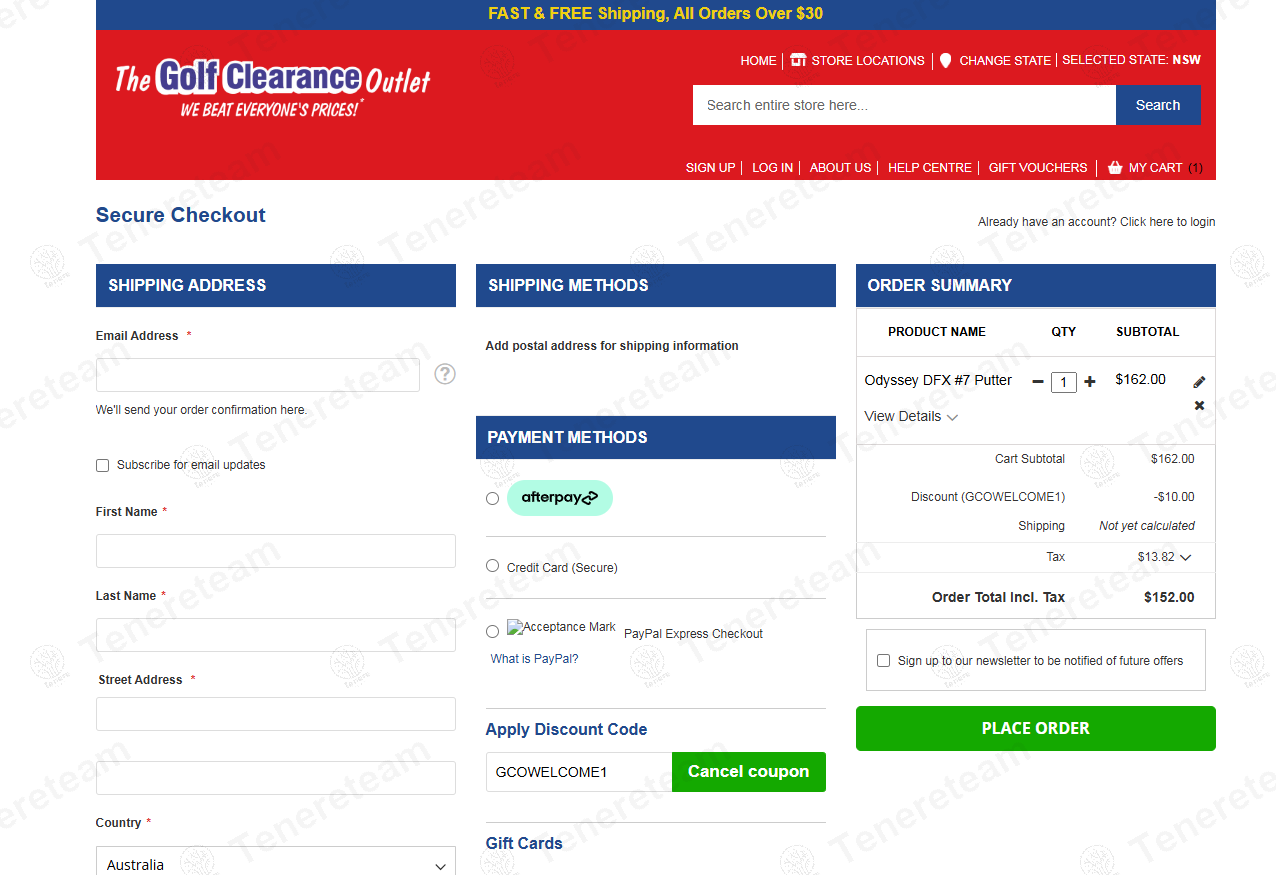Open ABOUT US page
This screenshot has width=1276, height=875.
click(840, 168)
